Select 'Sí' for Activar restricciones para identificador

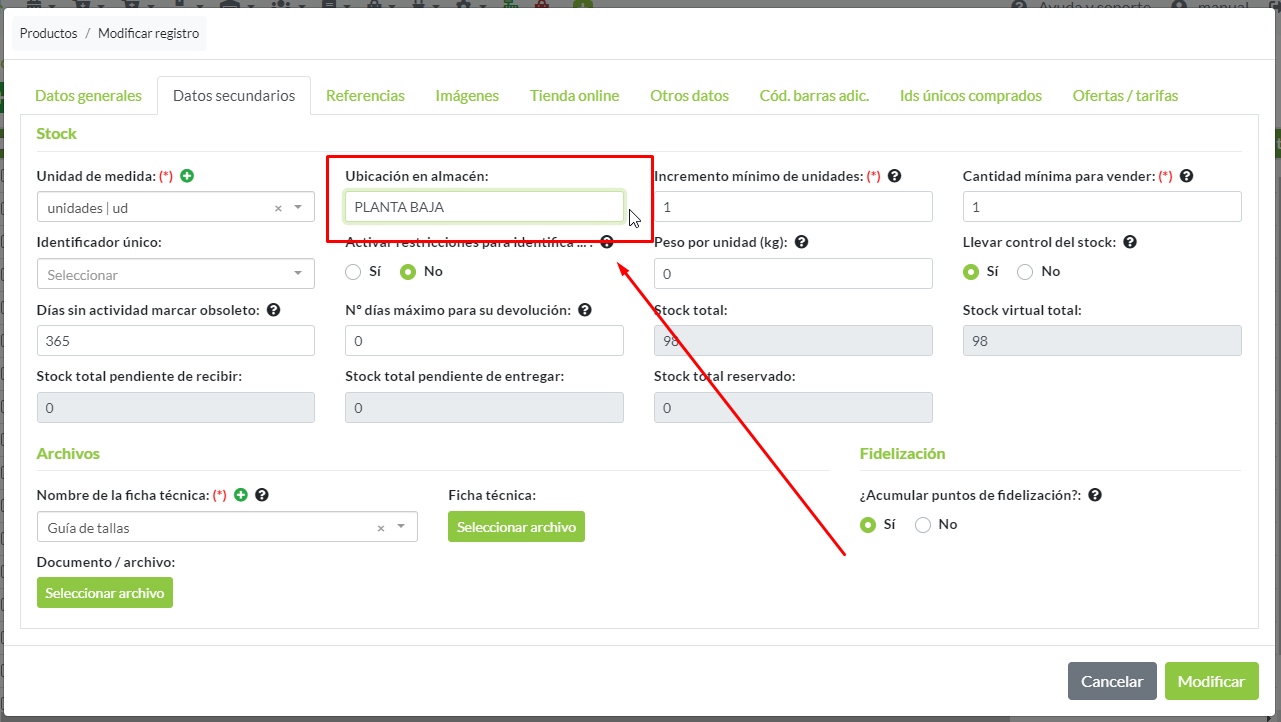pyautogui.click(x=353, y=271)
